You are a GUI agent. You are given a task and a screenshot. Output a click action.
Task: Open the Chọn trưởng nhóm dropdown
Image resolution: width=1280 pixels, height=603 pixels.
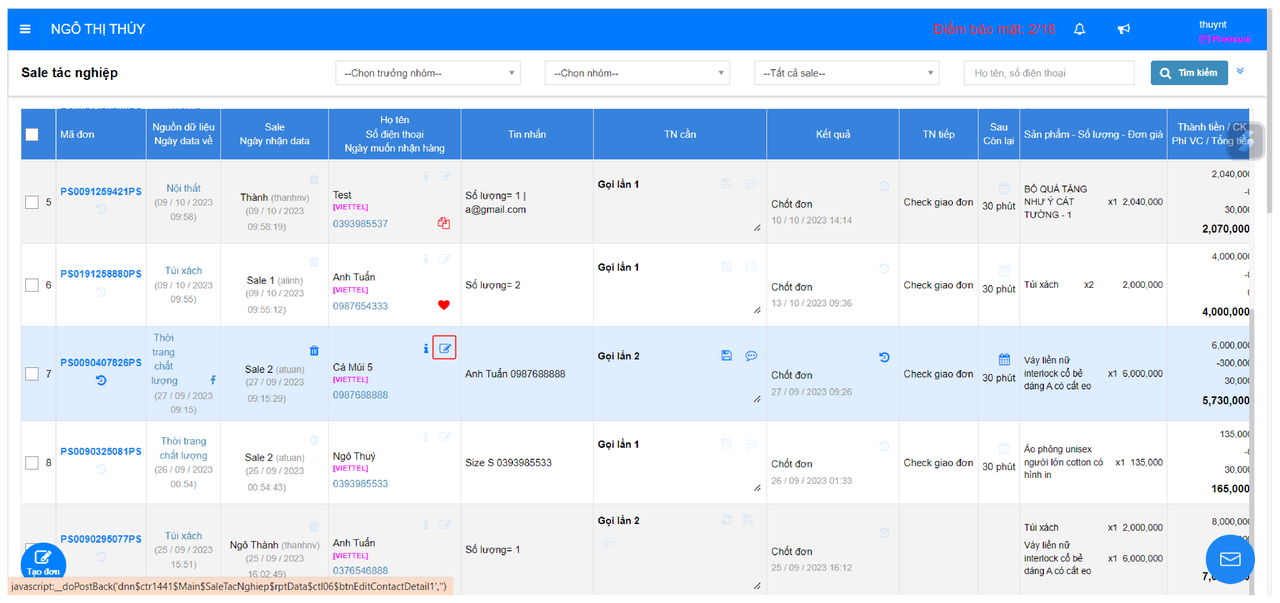[x=428, y=73]
